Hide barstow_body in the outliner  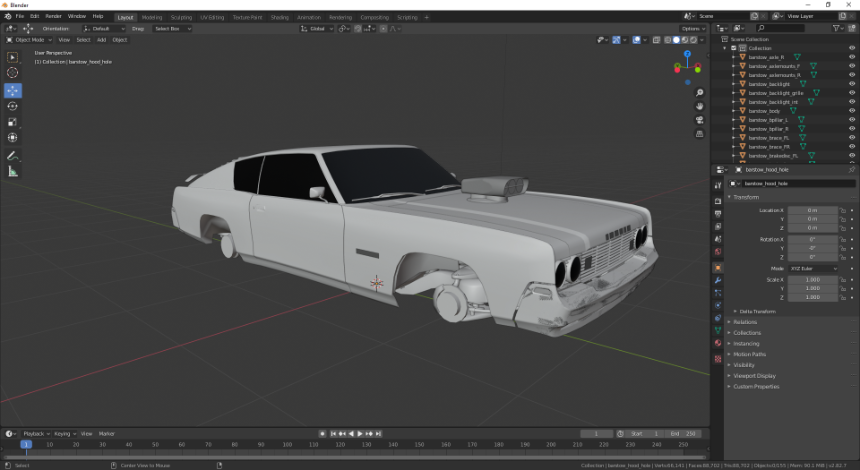click(852, 111)
